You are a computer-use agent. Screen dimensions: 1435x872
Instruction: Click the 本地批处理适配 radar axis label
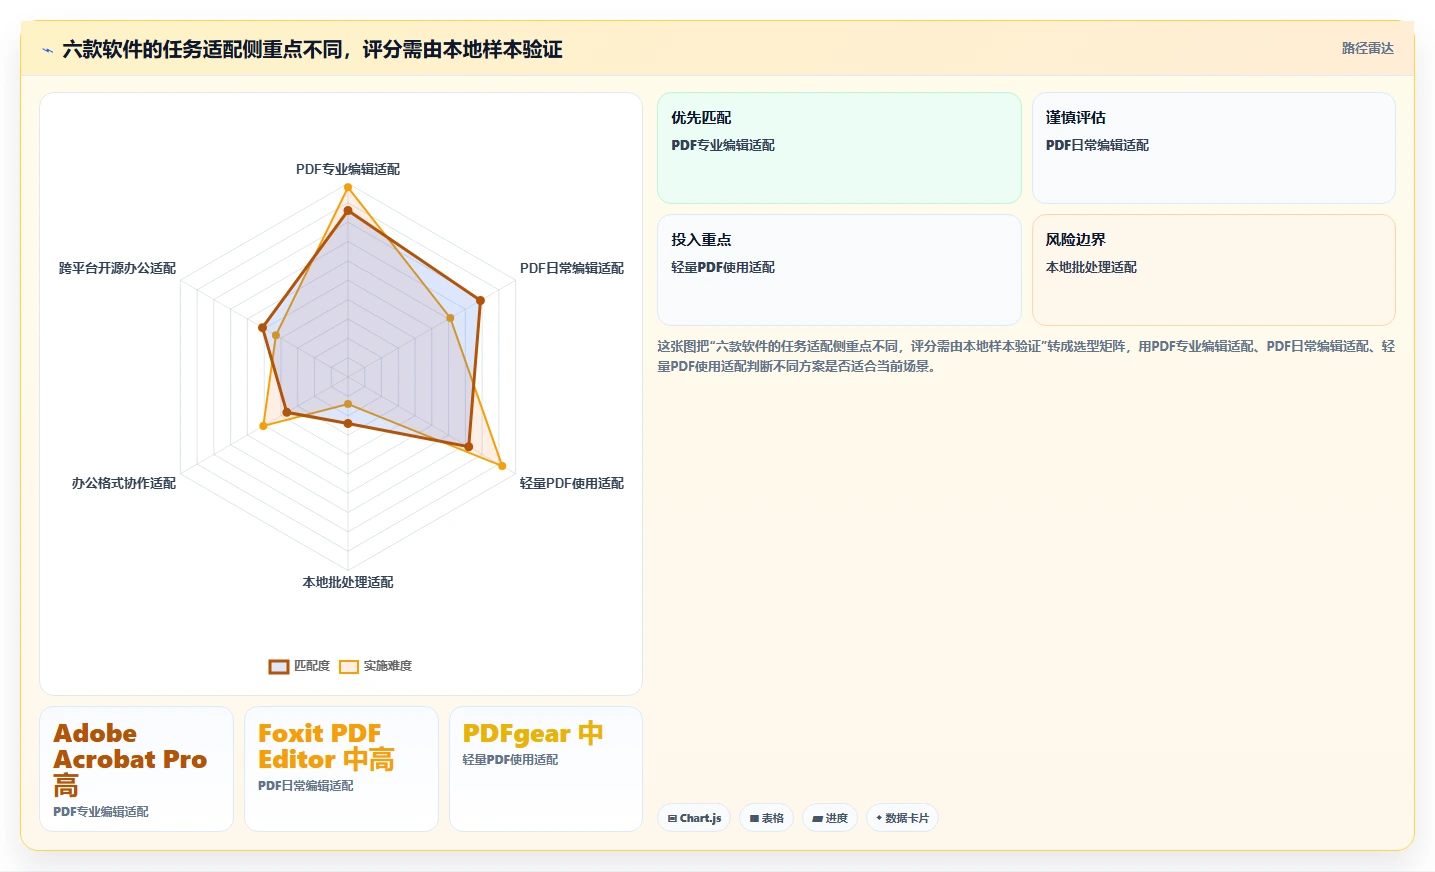[348, 582]
